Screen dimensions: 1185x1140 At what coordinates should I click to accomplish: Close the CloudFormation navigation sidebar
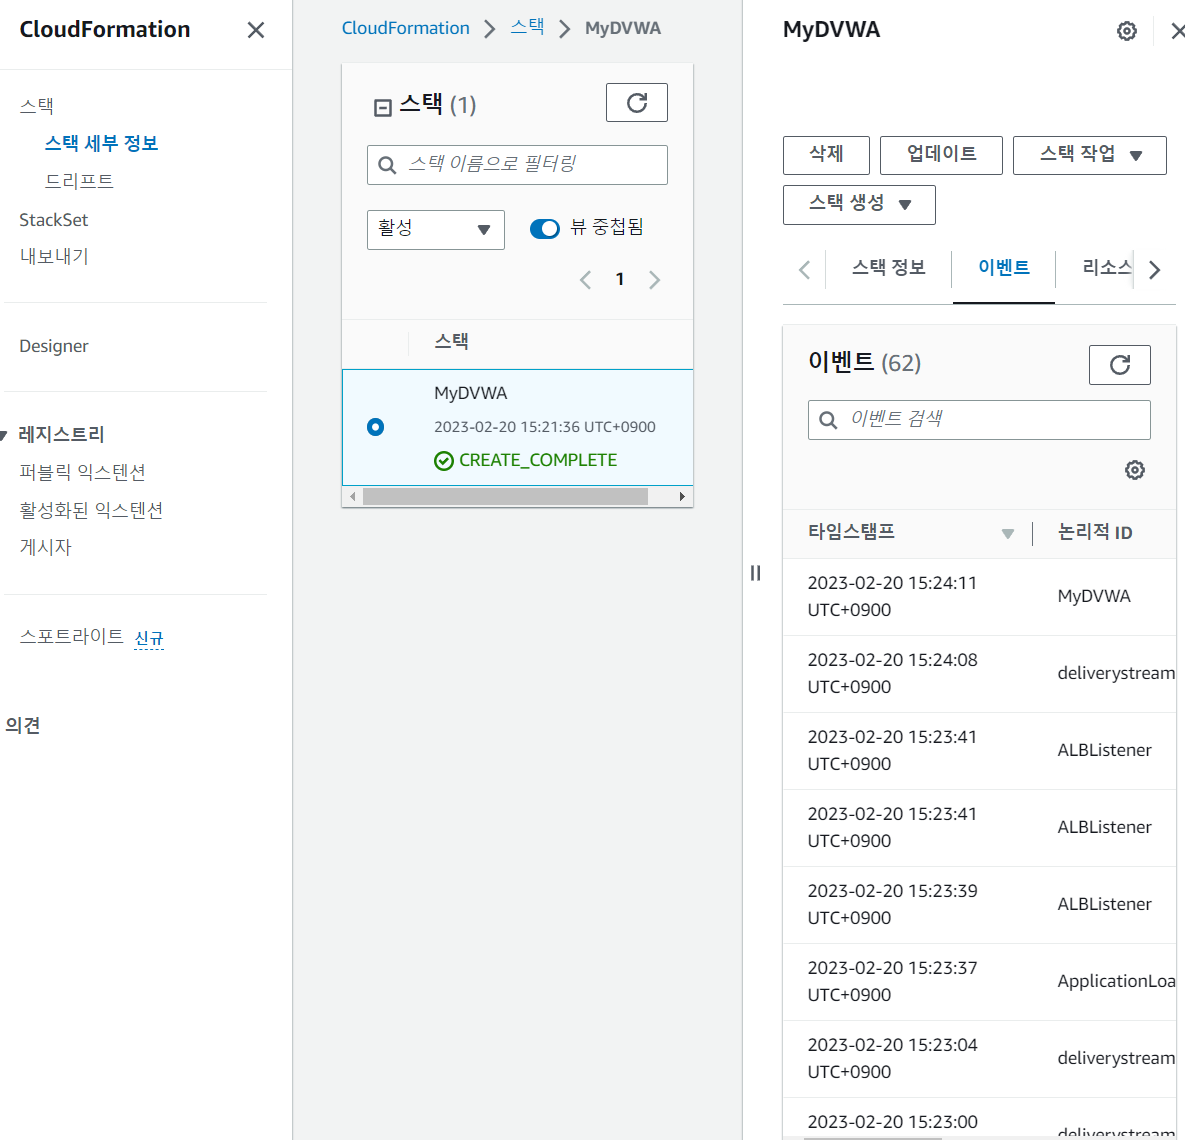click(255, 30)
